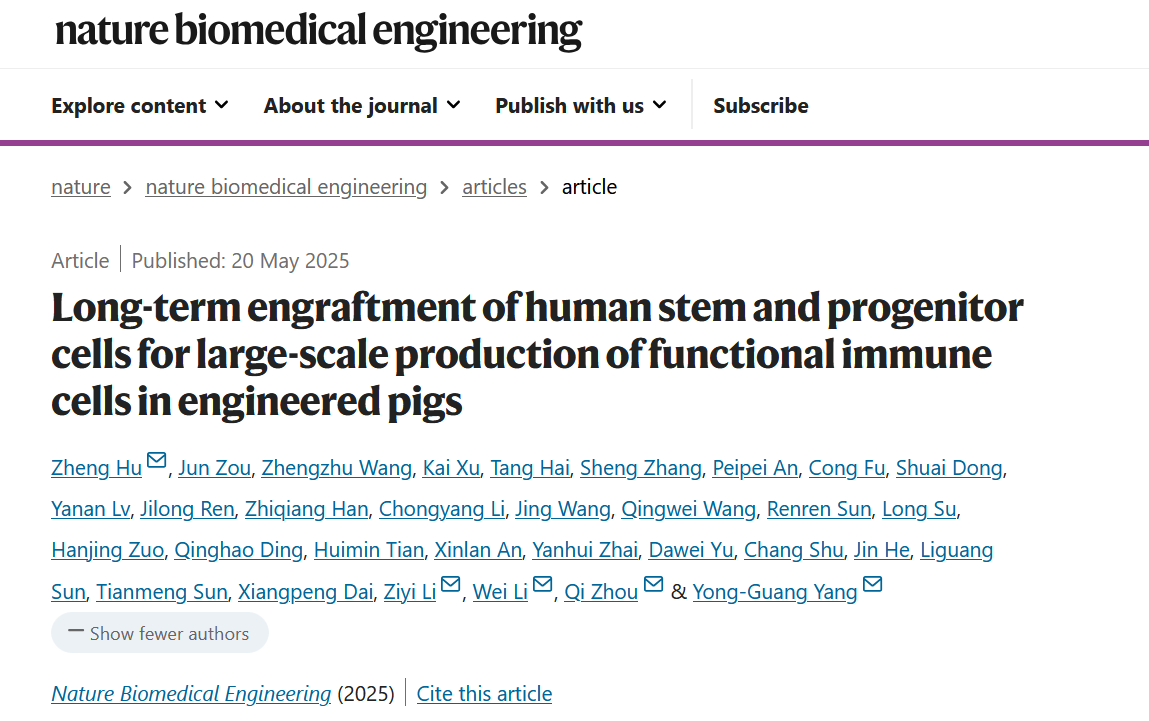The height and width of the screenshot is (721, 1149).
Task: Click envelope icon beside Ziyi Li
Action: (x=450, y=585)
